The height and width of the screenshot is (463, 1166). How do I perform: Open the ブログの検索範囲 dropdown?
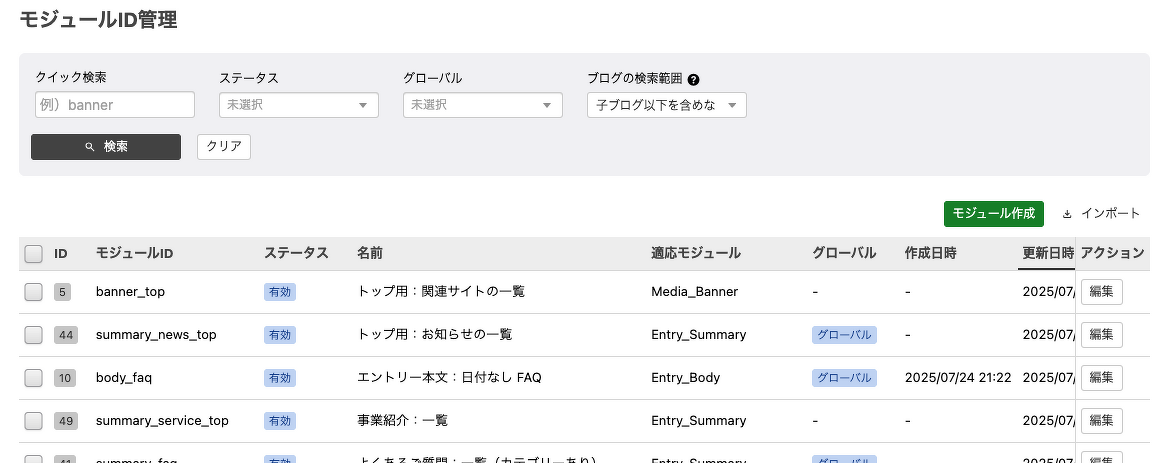tap(666, 105)
